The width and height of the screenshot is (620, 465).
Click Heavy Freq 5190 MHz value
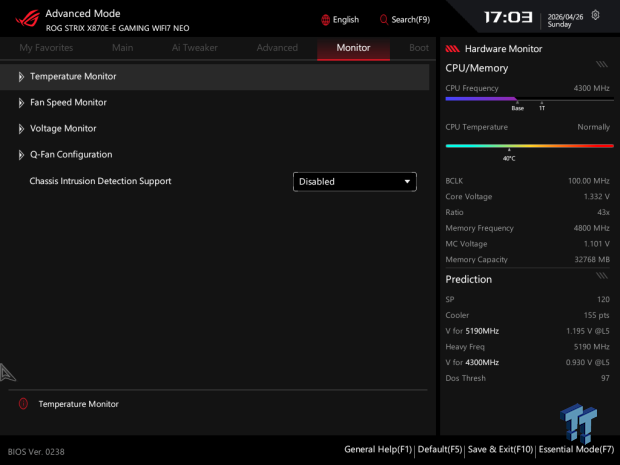point(592,347)
